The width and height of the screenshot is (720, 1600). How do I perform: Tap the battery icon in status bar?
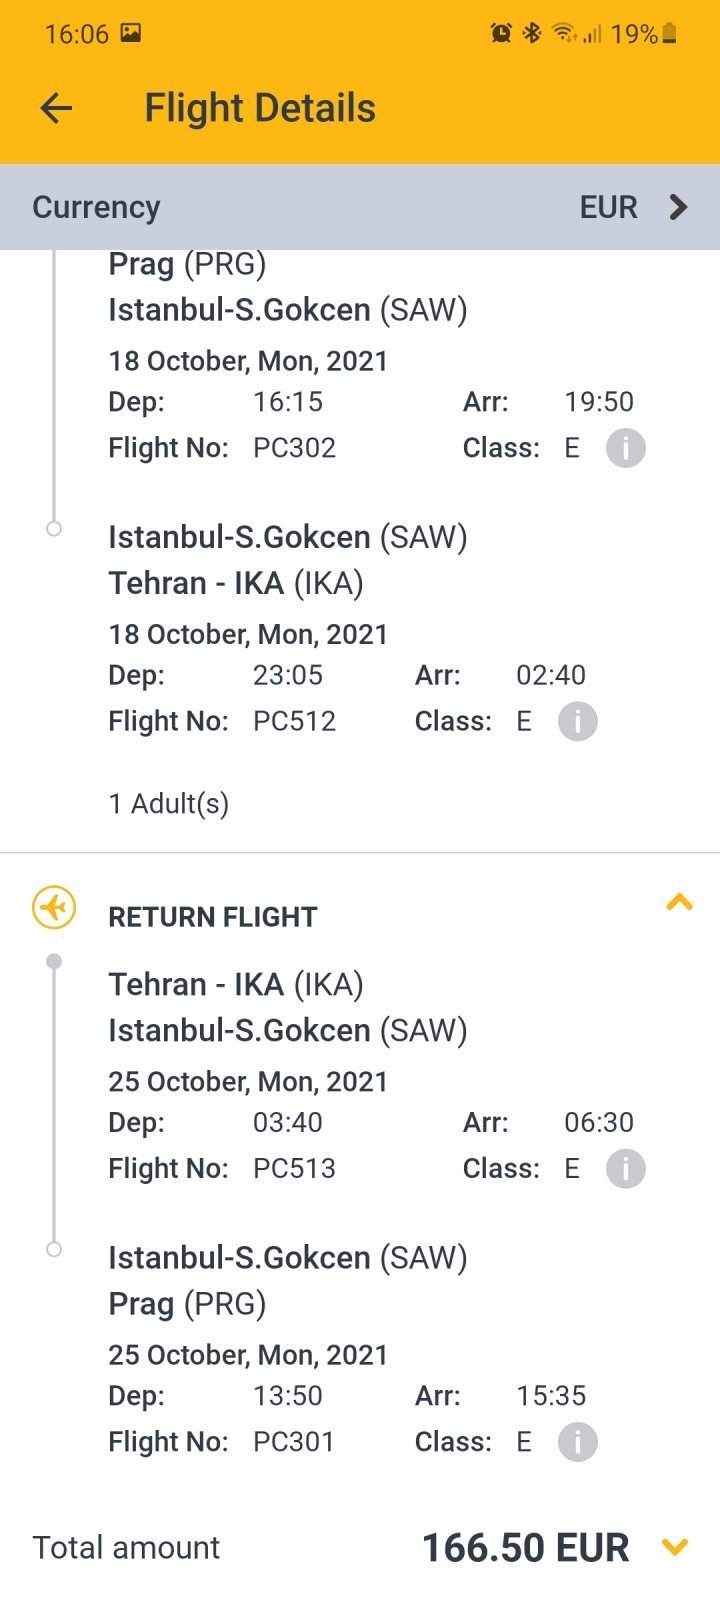tap(670, 34)
